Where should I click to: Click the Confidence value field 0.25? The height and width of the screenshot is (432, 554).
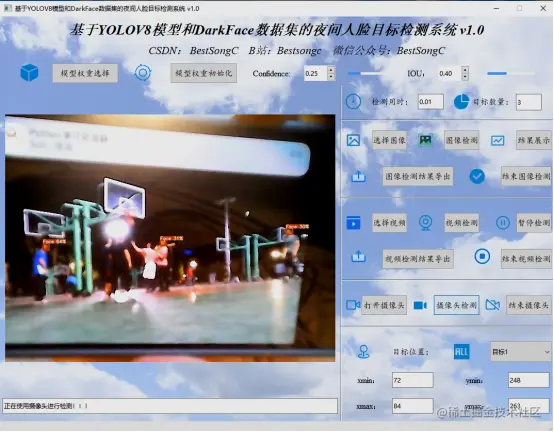pyautogui.click(x=316, y=73)
